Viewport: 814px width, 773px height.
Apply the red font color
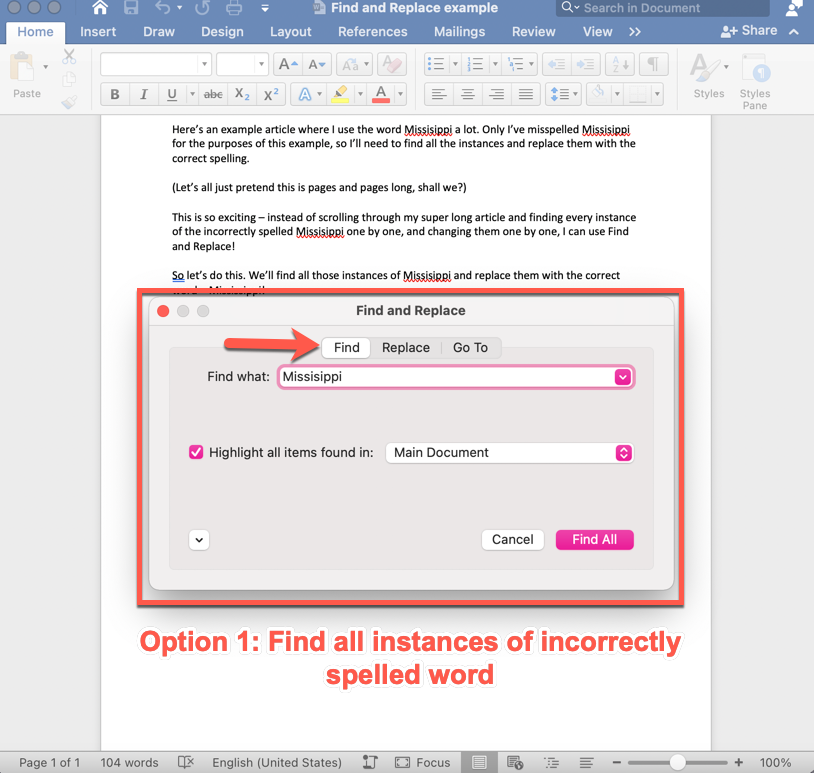(381, 94)
